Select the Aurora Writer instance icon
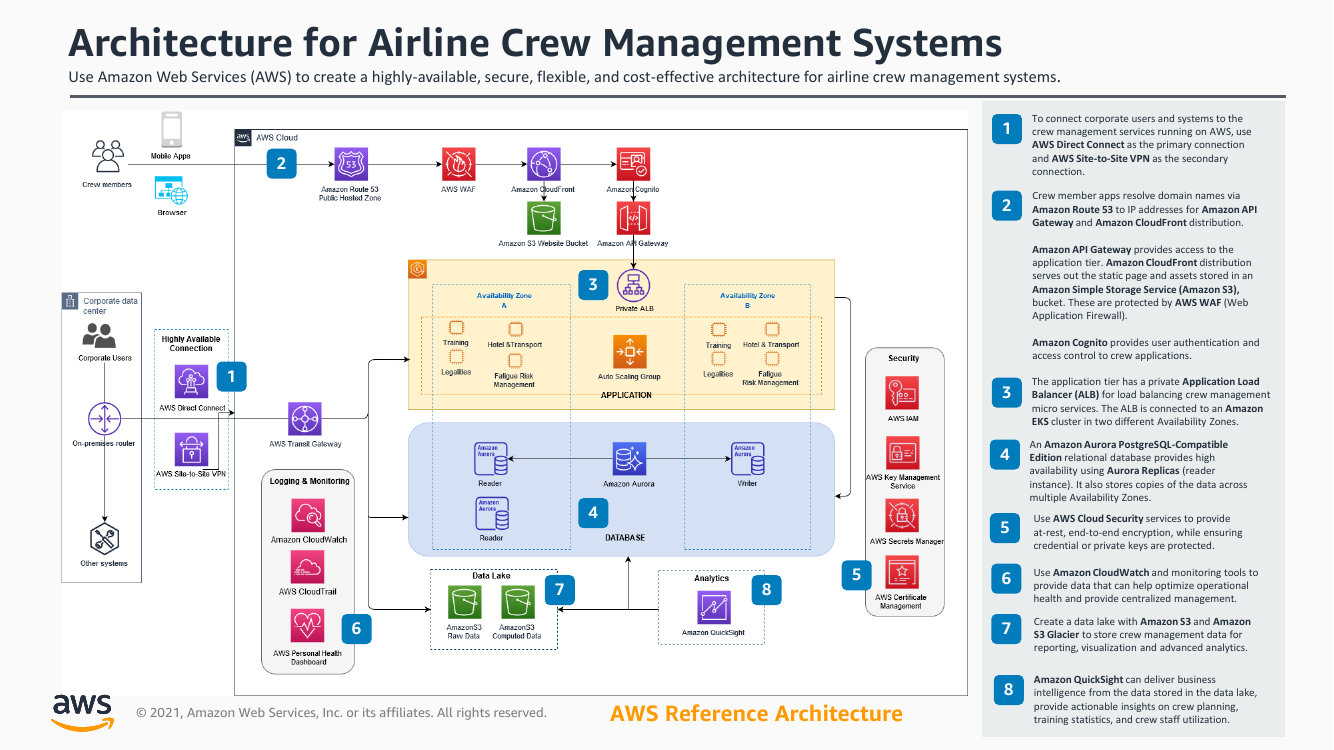The width and height of the screenshot is (1334, 750). point(749,459)
